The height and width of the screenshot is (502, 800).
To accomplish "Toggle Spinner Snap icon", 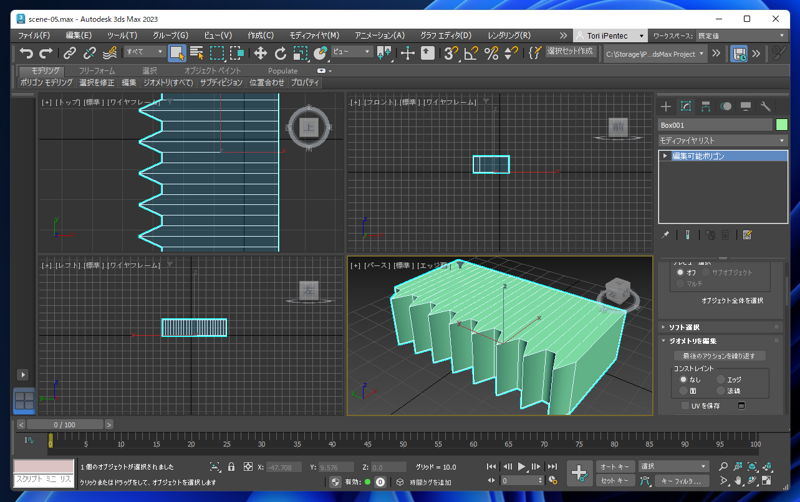I will click(511, 53).
